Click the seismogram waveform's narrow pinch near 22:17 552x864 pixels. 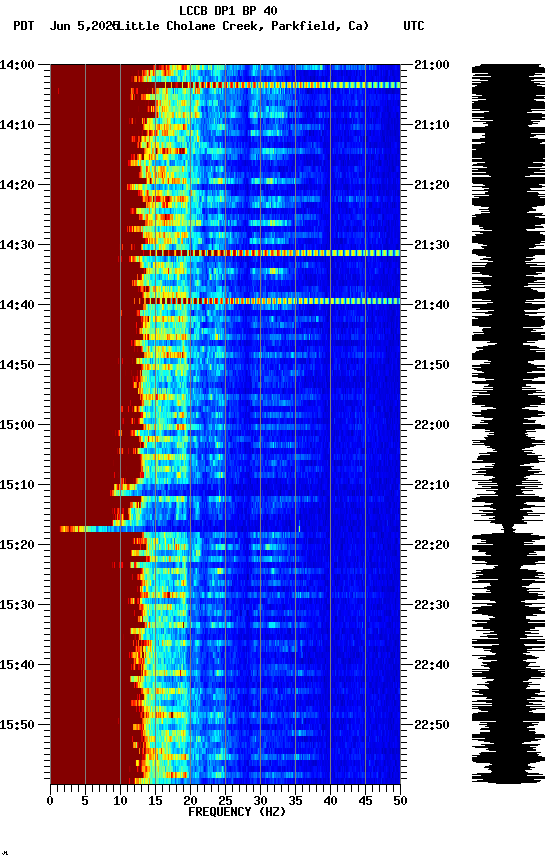(x=509, y=530)
